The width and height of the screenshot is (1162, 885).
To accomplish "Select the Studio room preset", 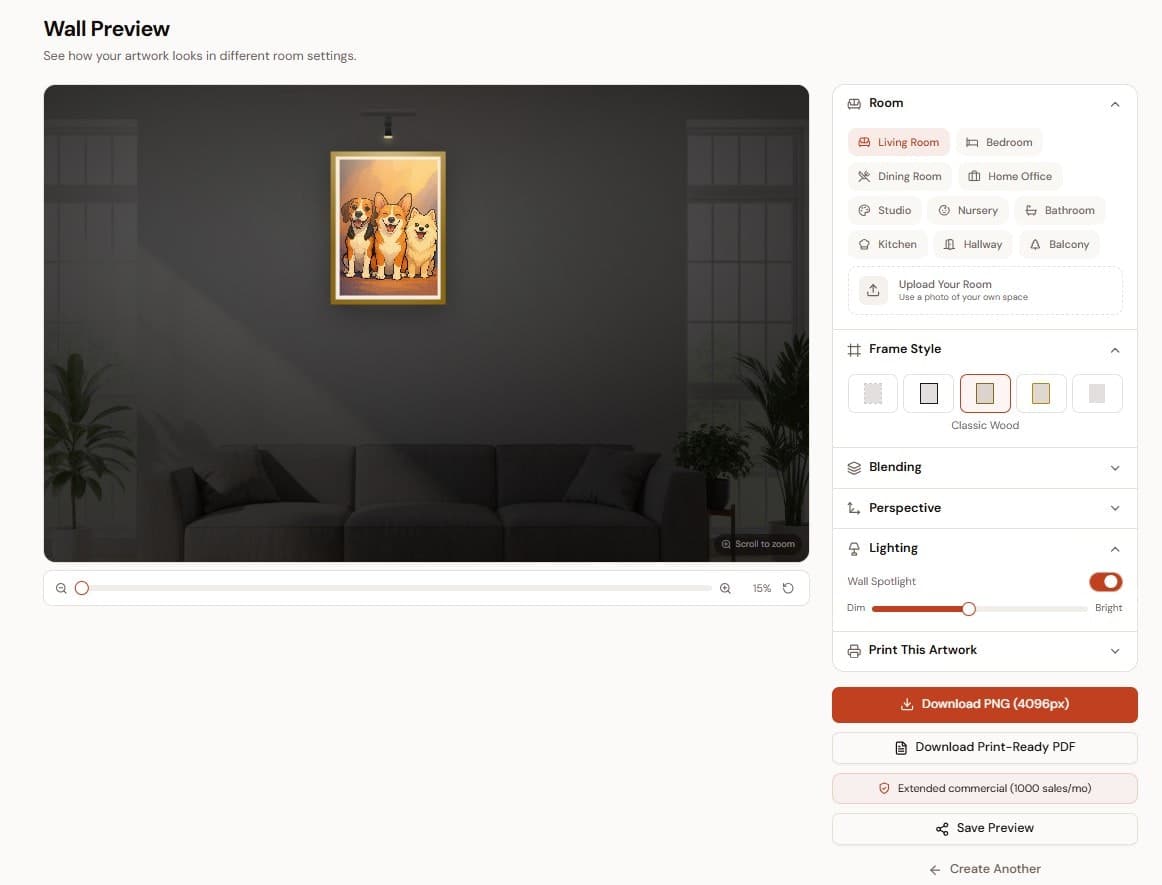I will click(884, 210).
